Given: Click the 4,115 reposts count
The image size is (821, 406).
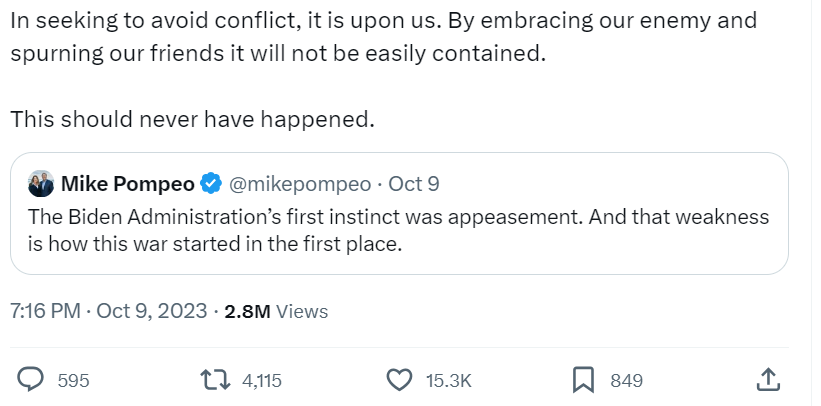Looking at the screenshot, I should 262,381.
